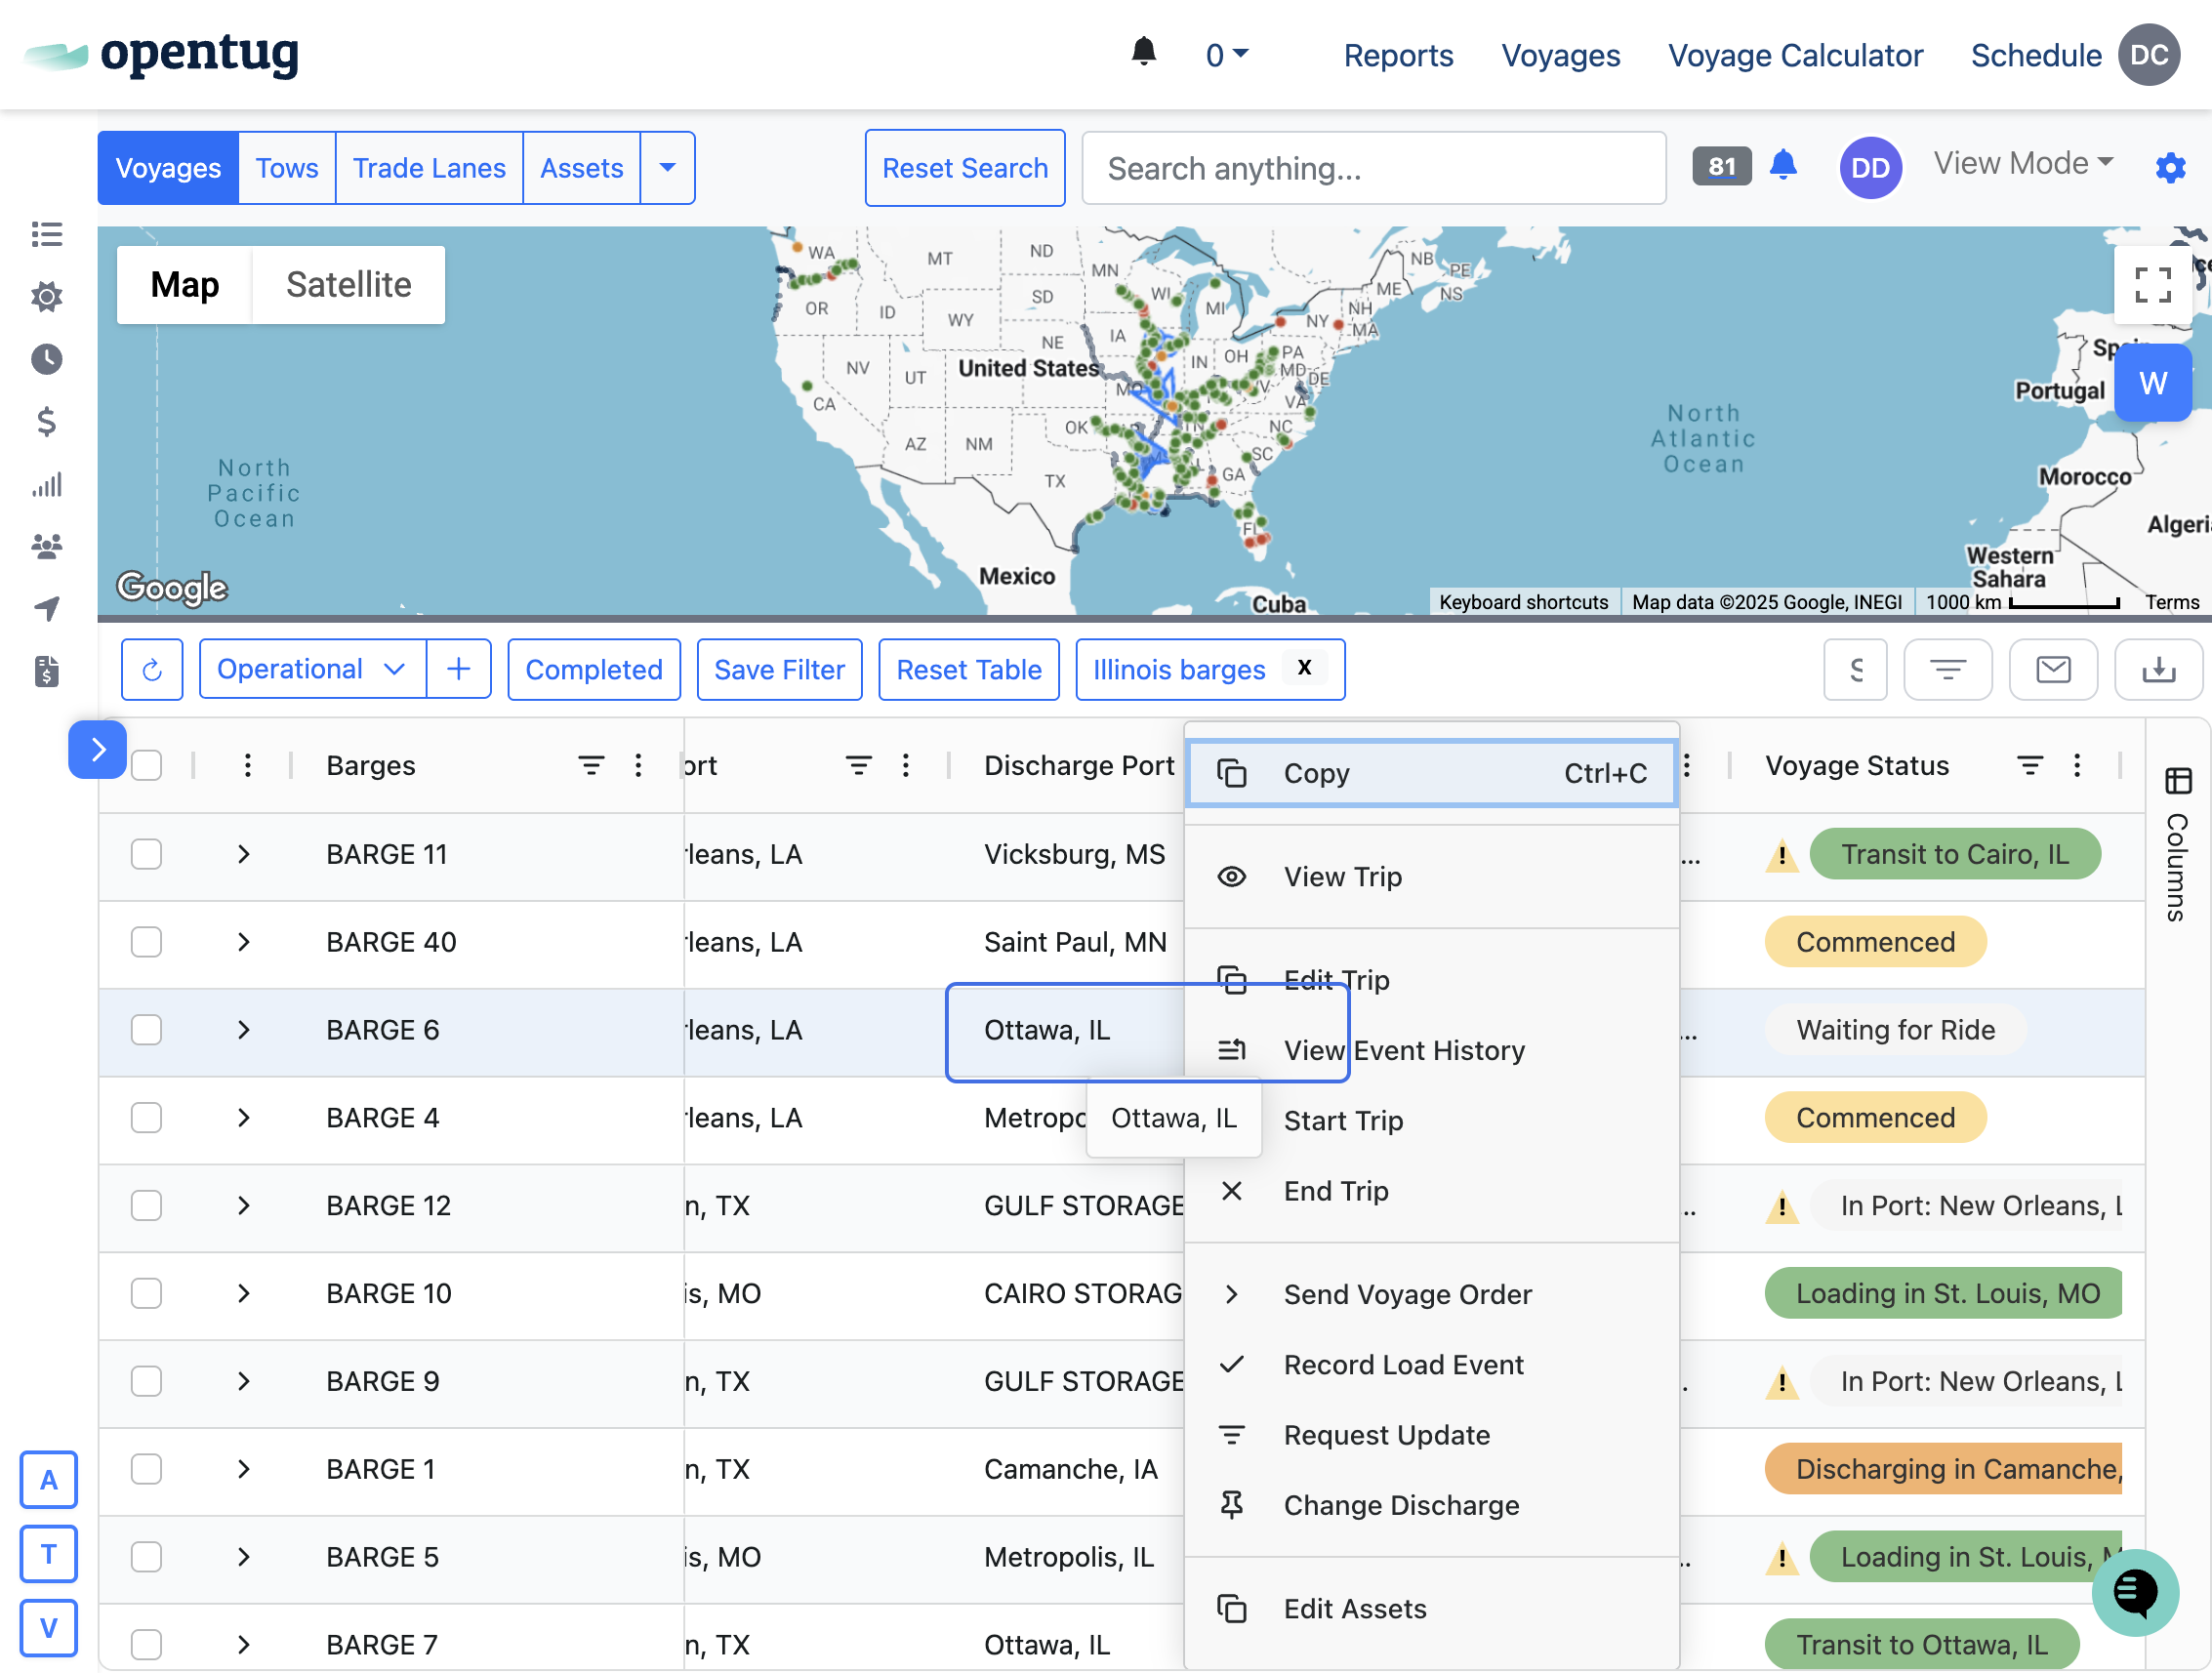The image size is (2212, 1673).
Task: Expand the BARGE 40 row
Action: pos(243,942)
